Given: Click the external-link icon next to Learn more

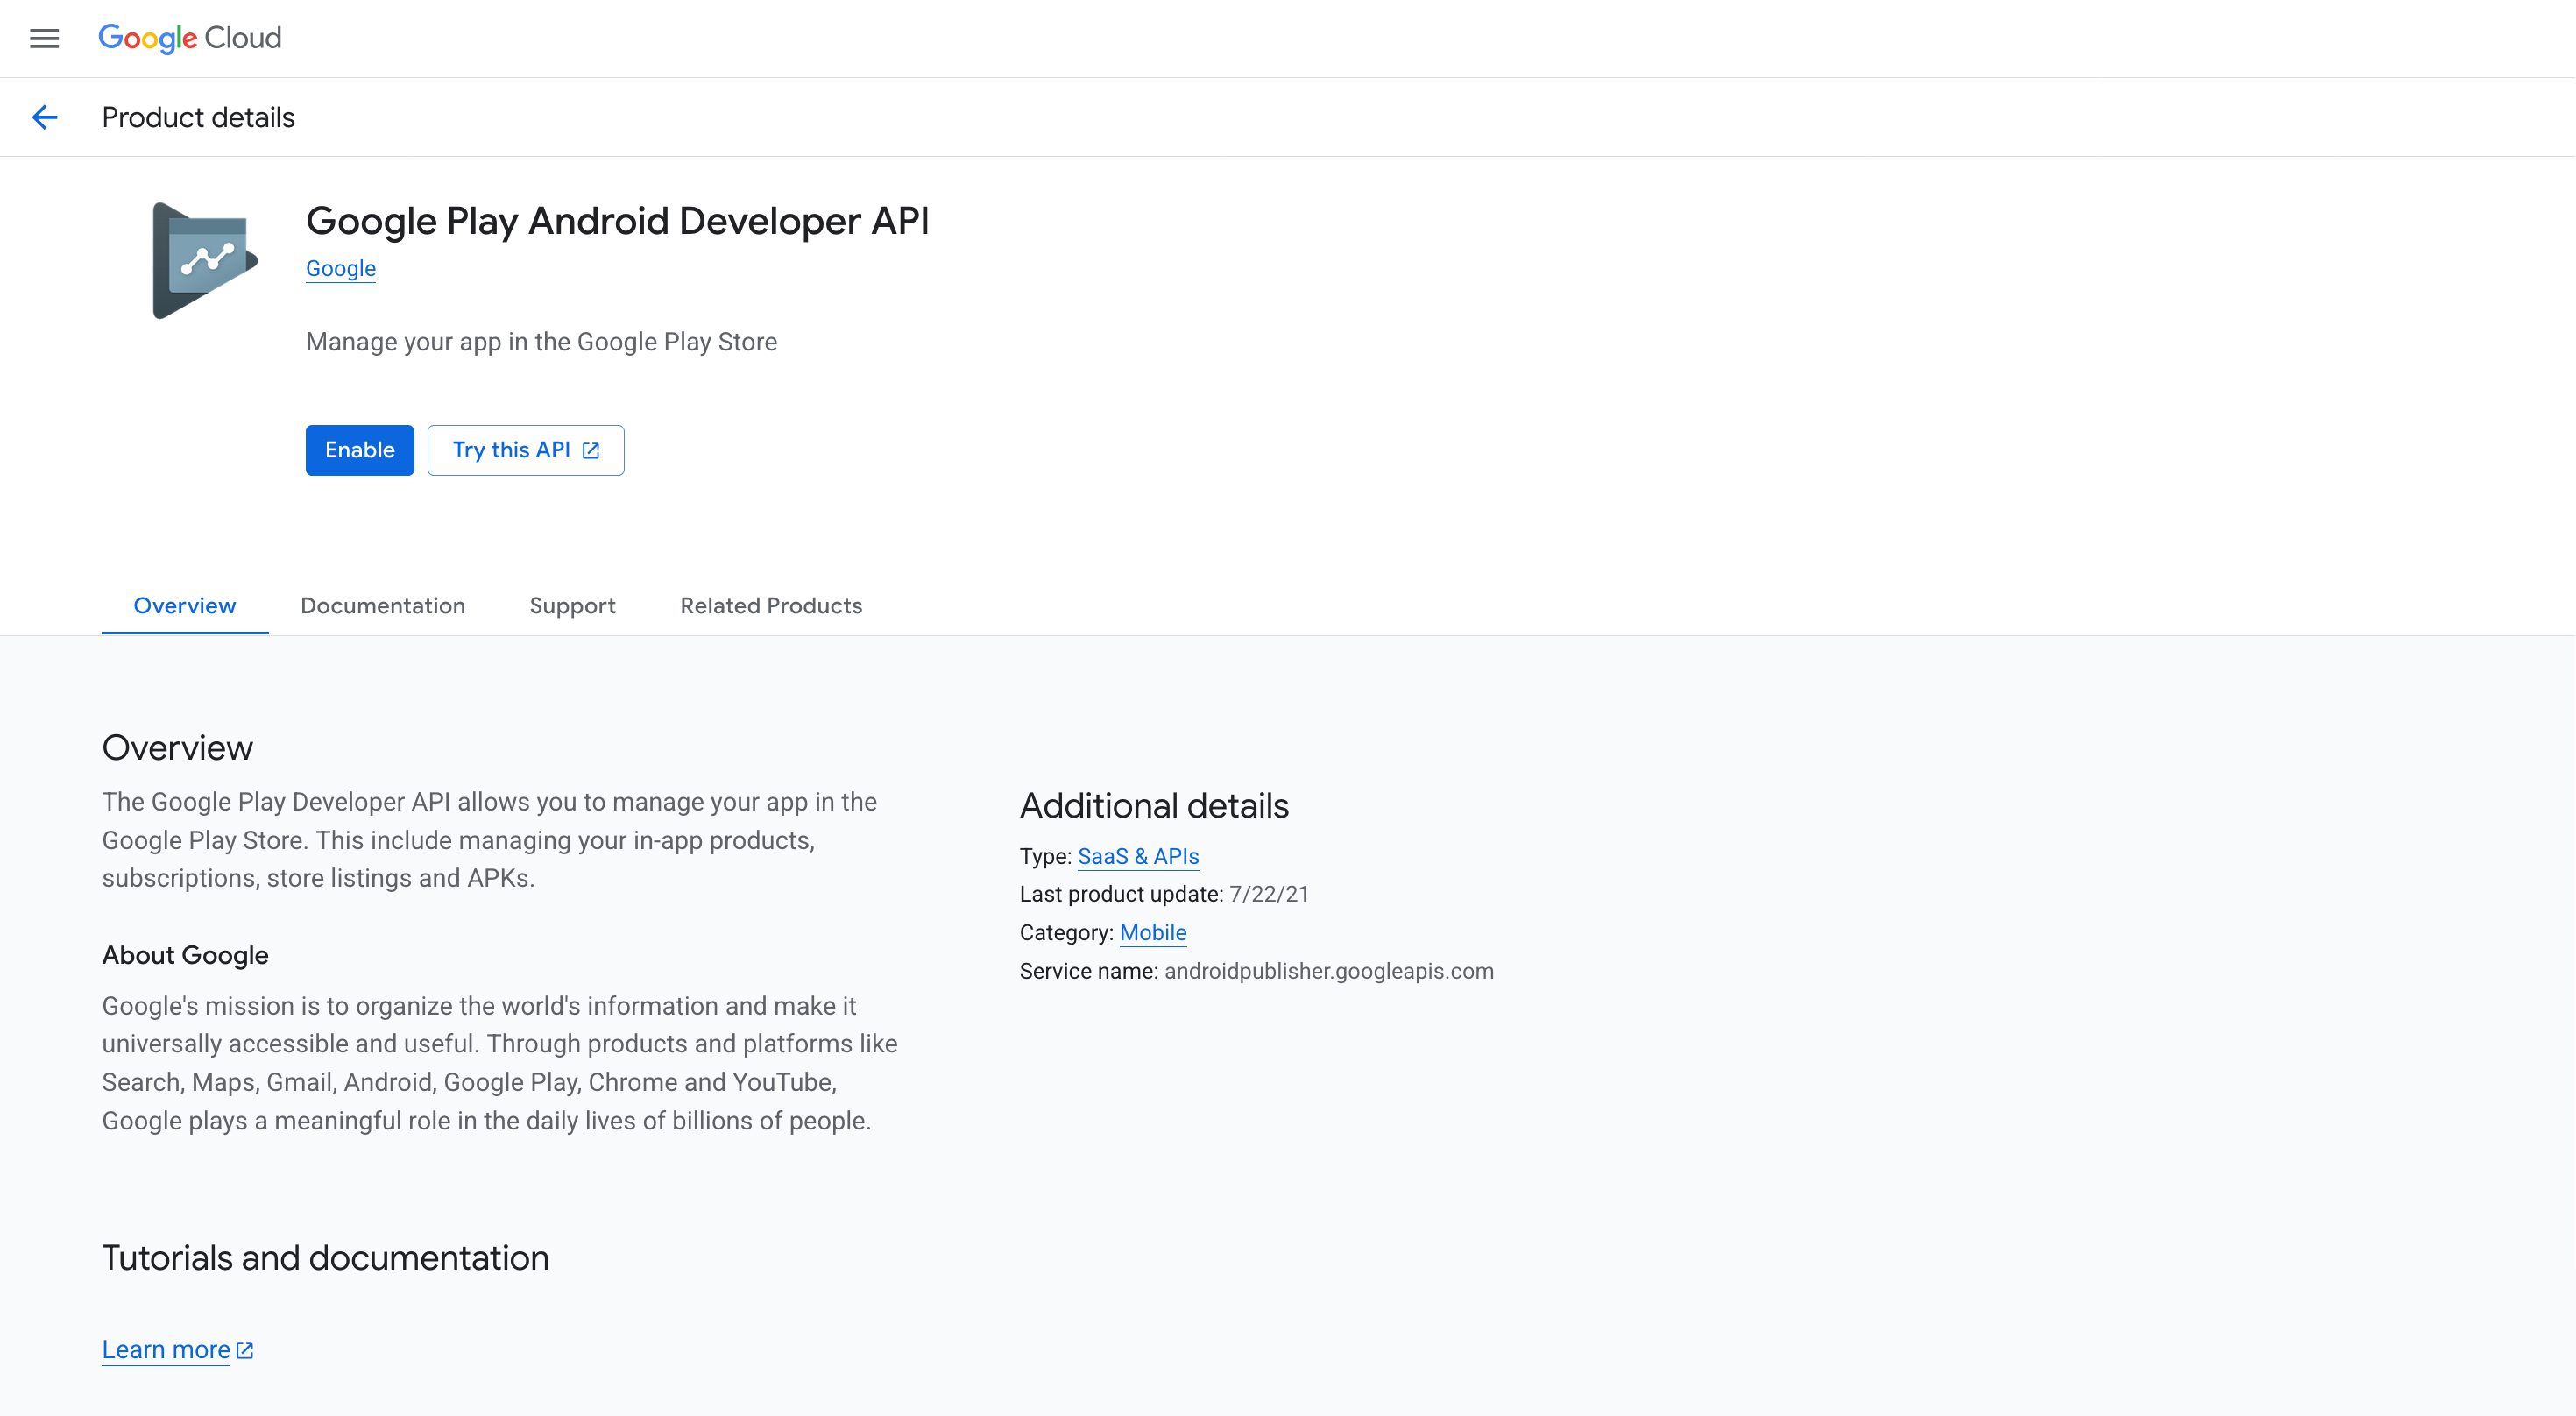Looking at the screenshot, I should [x=245, y=1349].
